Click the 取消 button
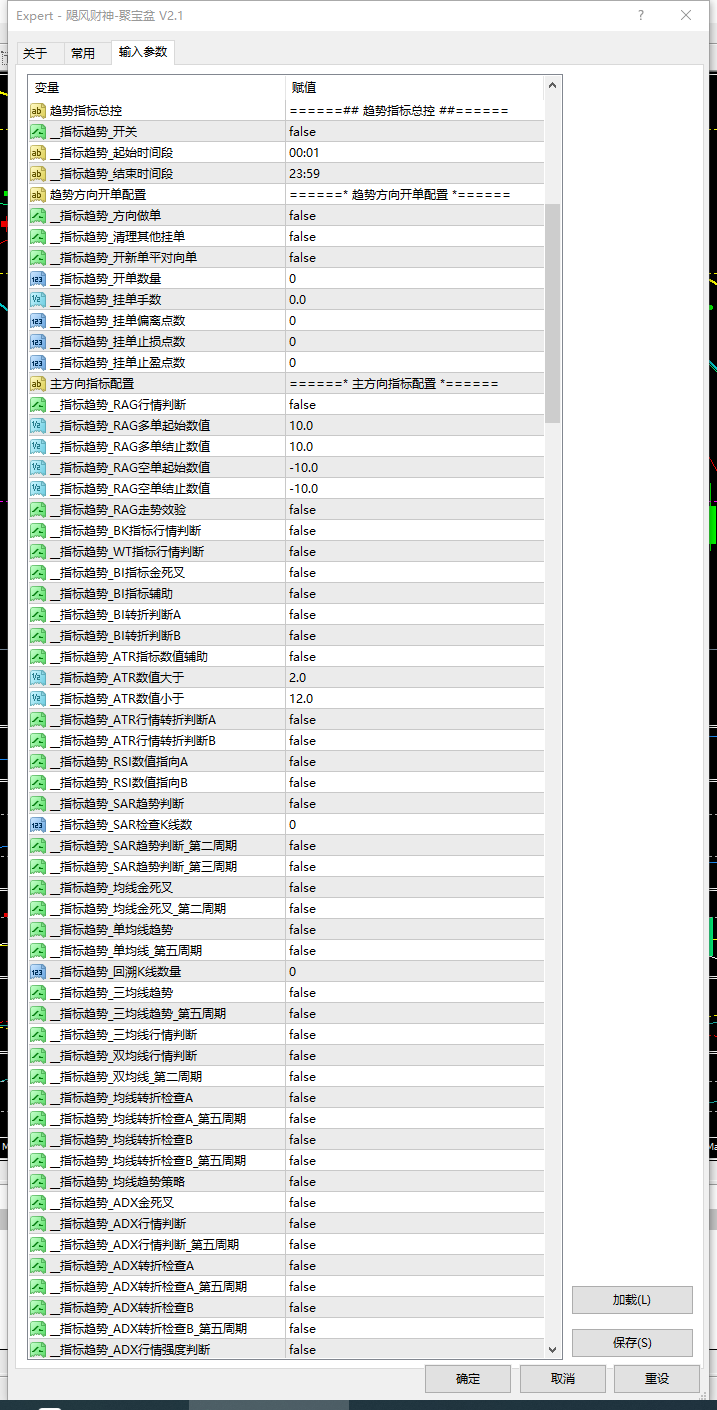Image resolution: width=717 pixels, height=1410 pixels. tap(563, 1379)
